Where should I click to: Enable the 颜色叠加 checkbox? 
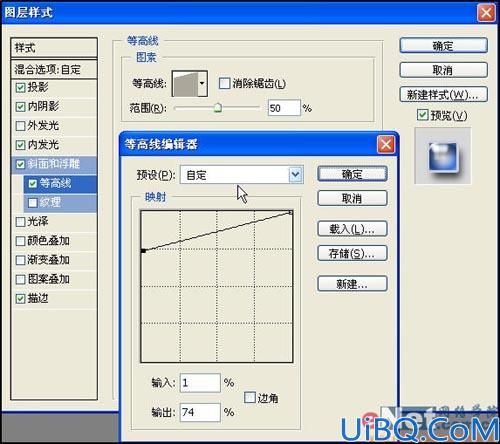pyautogui.click(x=20, y=241)
